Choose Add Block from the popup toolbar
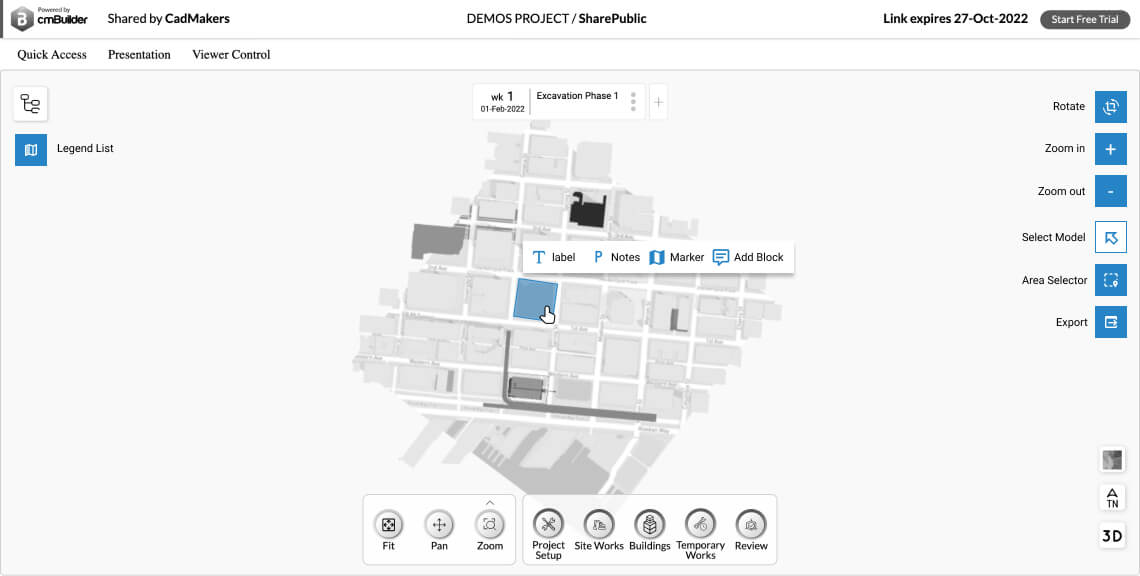 748,257
